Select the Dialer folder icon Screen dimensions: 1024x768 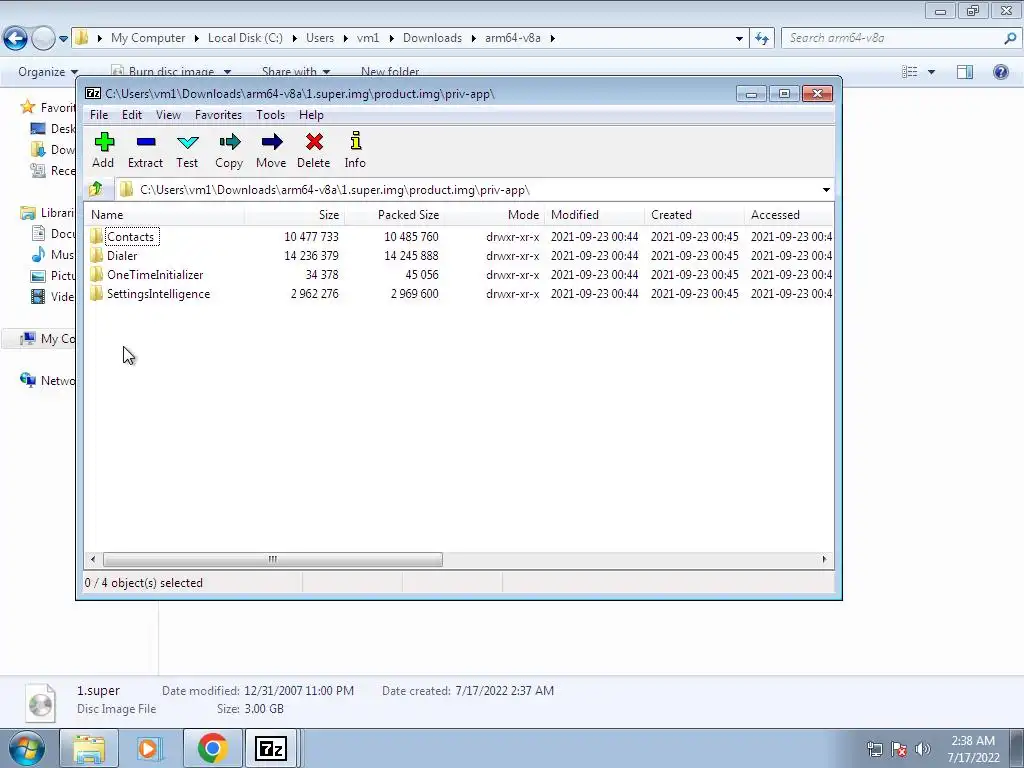pyautogui.click(x=97, y=255)
